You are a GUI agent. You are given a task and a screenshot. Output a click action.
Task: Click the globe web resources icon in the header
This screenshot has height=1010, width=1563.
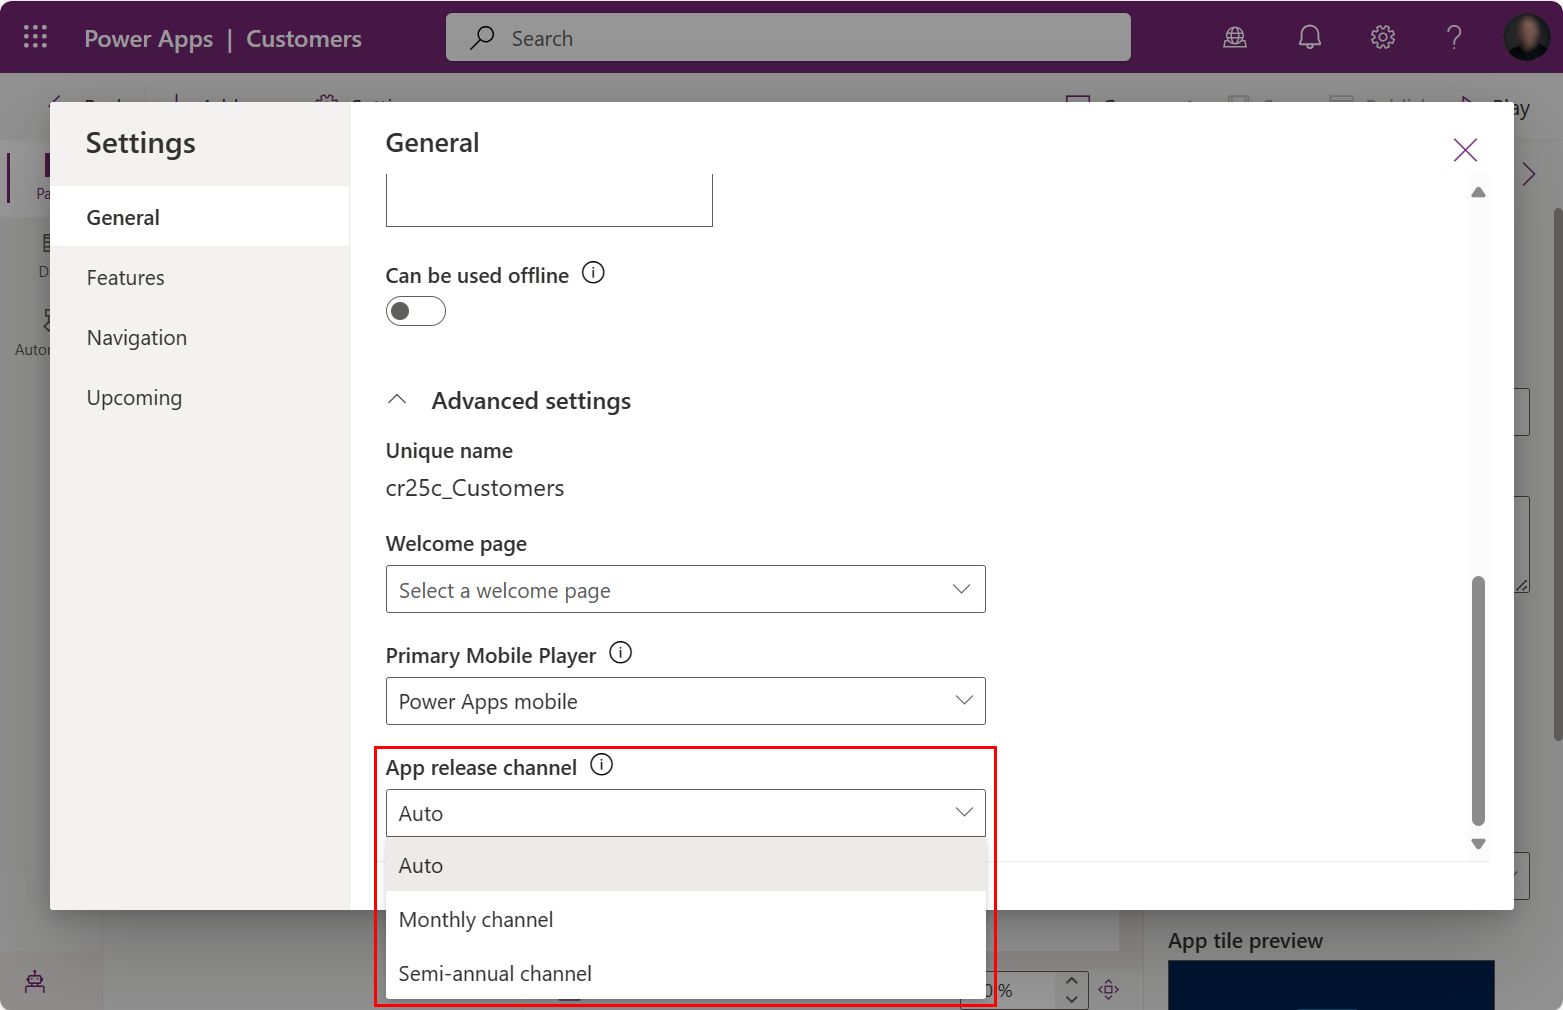(1234, 36)
